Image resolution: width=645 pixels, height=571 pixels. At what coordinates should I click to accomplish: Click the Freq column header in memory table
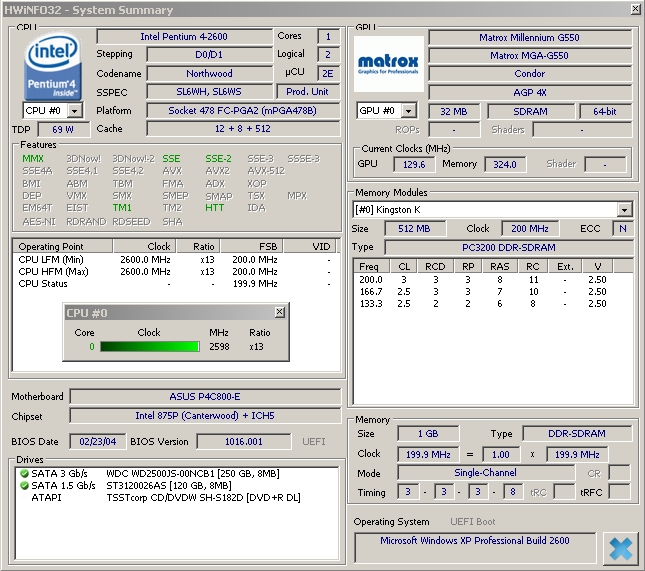[372, 266]
